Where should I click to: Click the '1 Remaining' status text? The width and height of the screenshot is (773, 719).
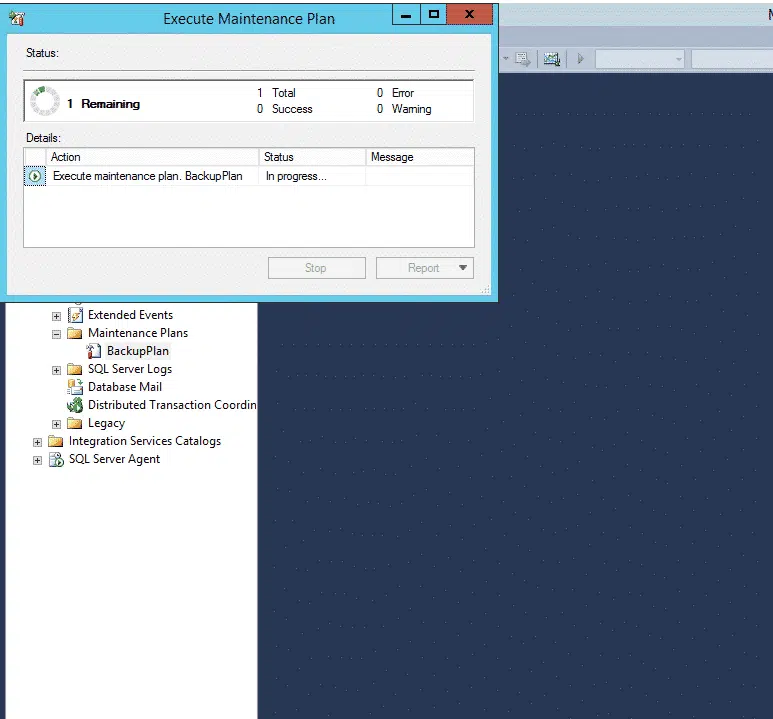coord(104,104)
